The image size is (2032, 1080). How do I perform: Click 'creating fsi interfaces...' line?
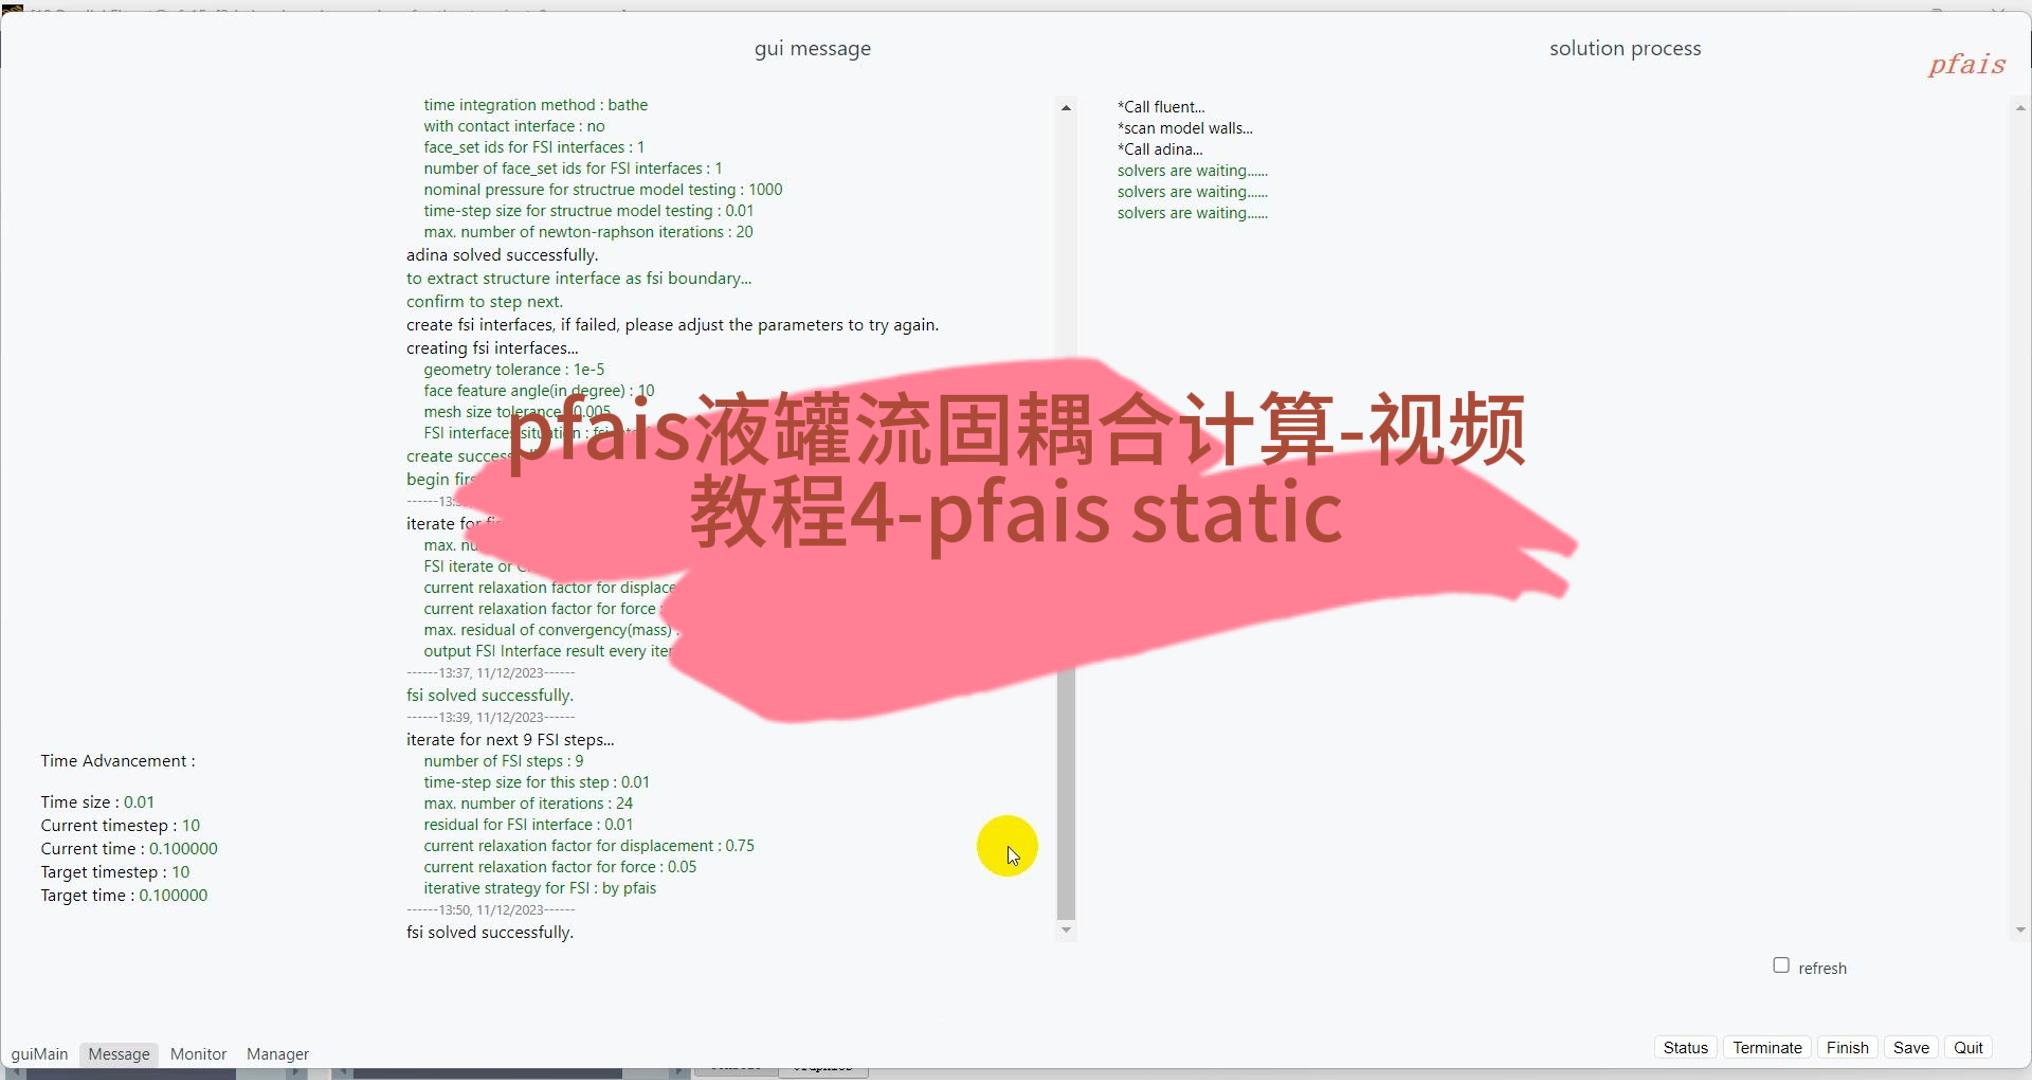(x=492, y=348)
